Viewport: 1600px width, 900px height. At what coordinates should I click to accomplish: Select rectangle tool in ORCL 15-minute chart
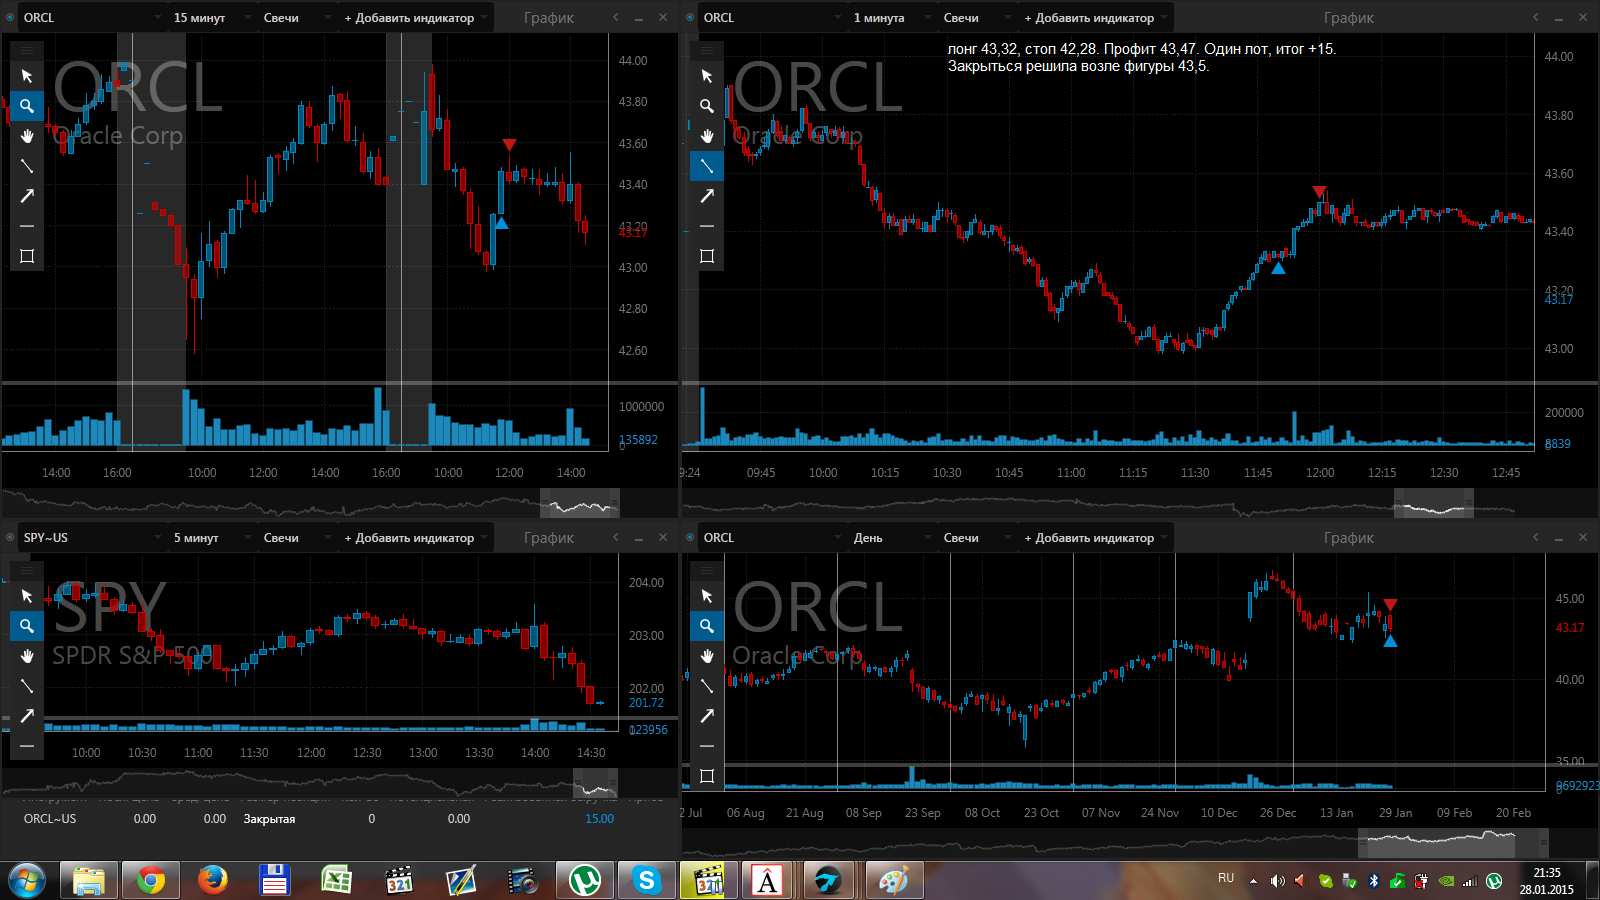click(27, 256)
